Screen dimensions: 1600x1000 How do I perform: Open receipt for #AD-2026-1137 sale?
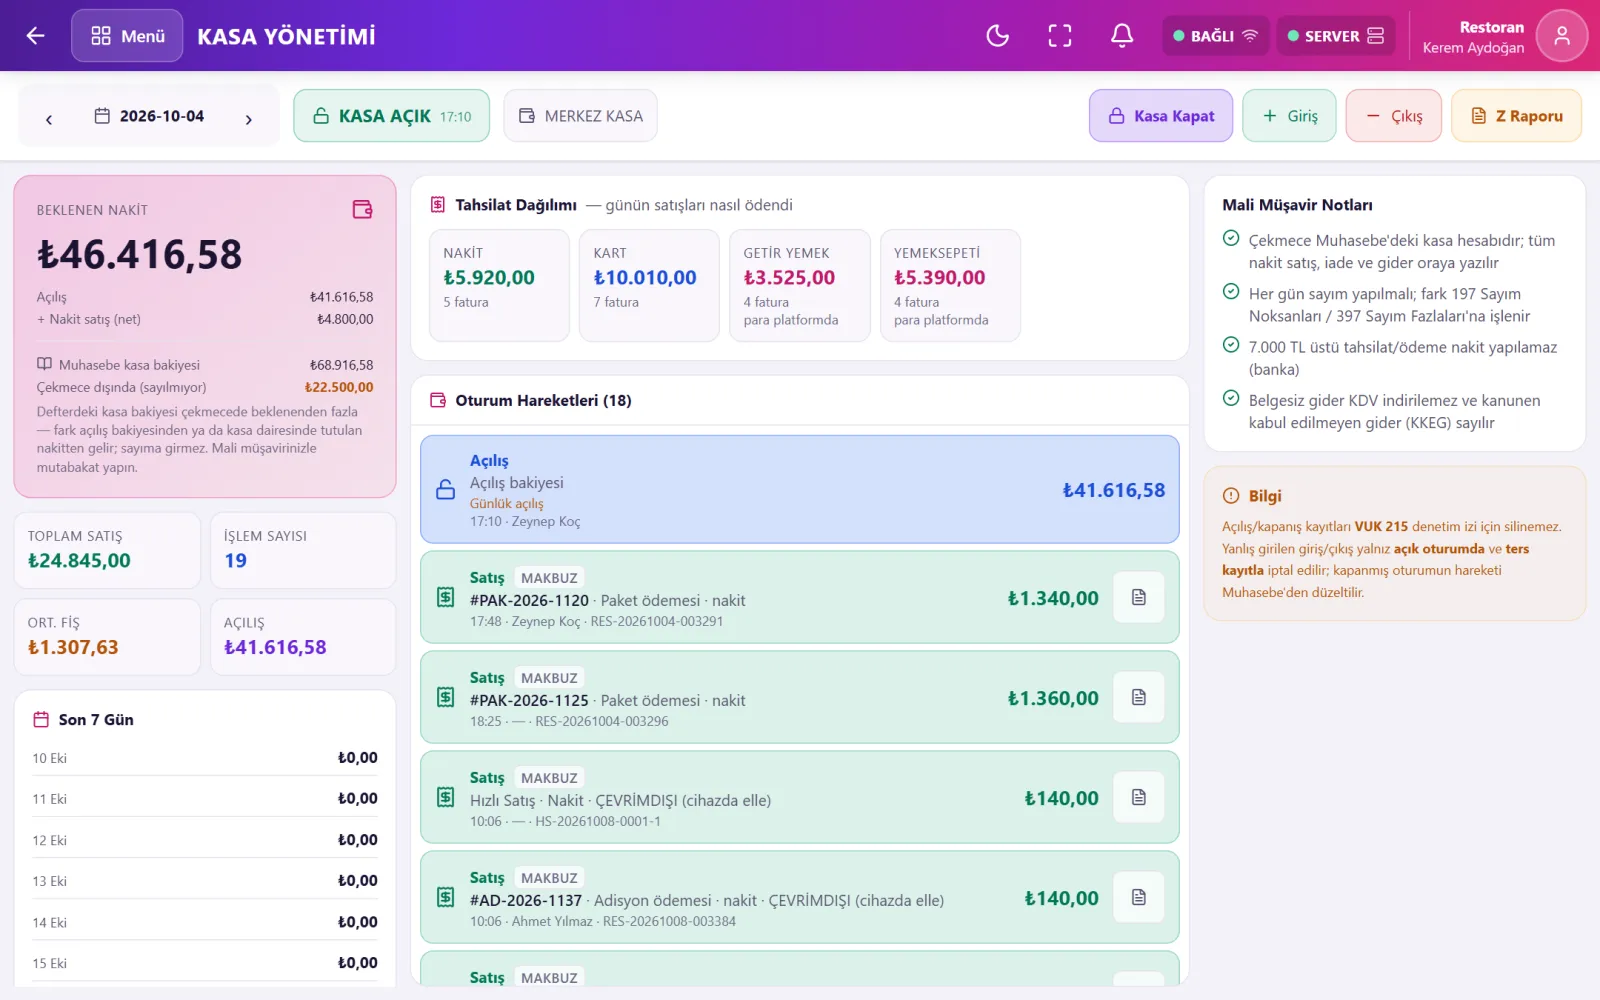(1138, 897)
